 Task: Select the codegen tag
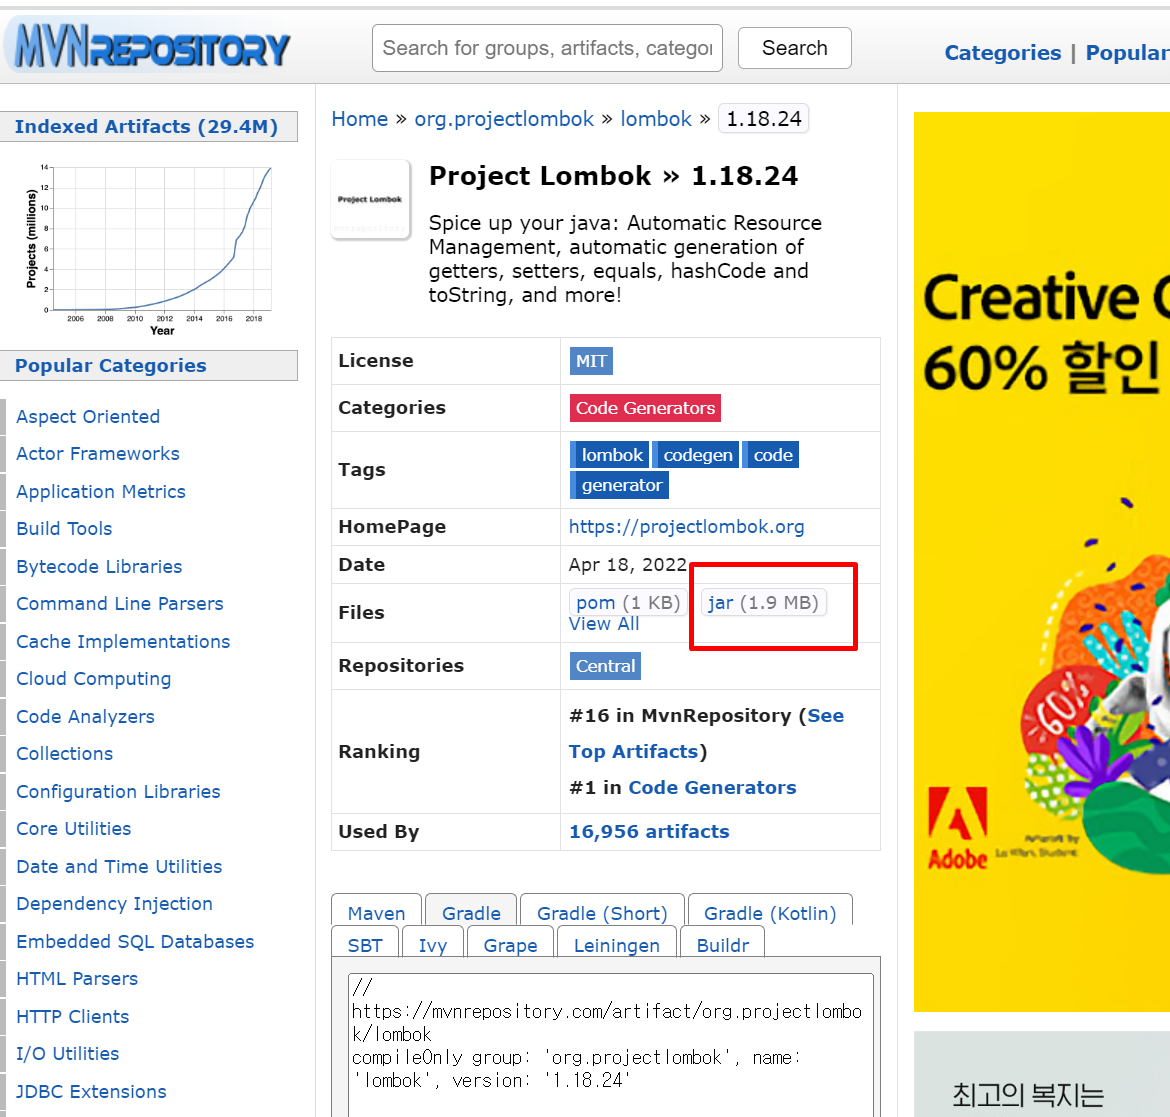pos(696,454)
